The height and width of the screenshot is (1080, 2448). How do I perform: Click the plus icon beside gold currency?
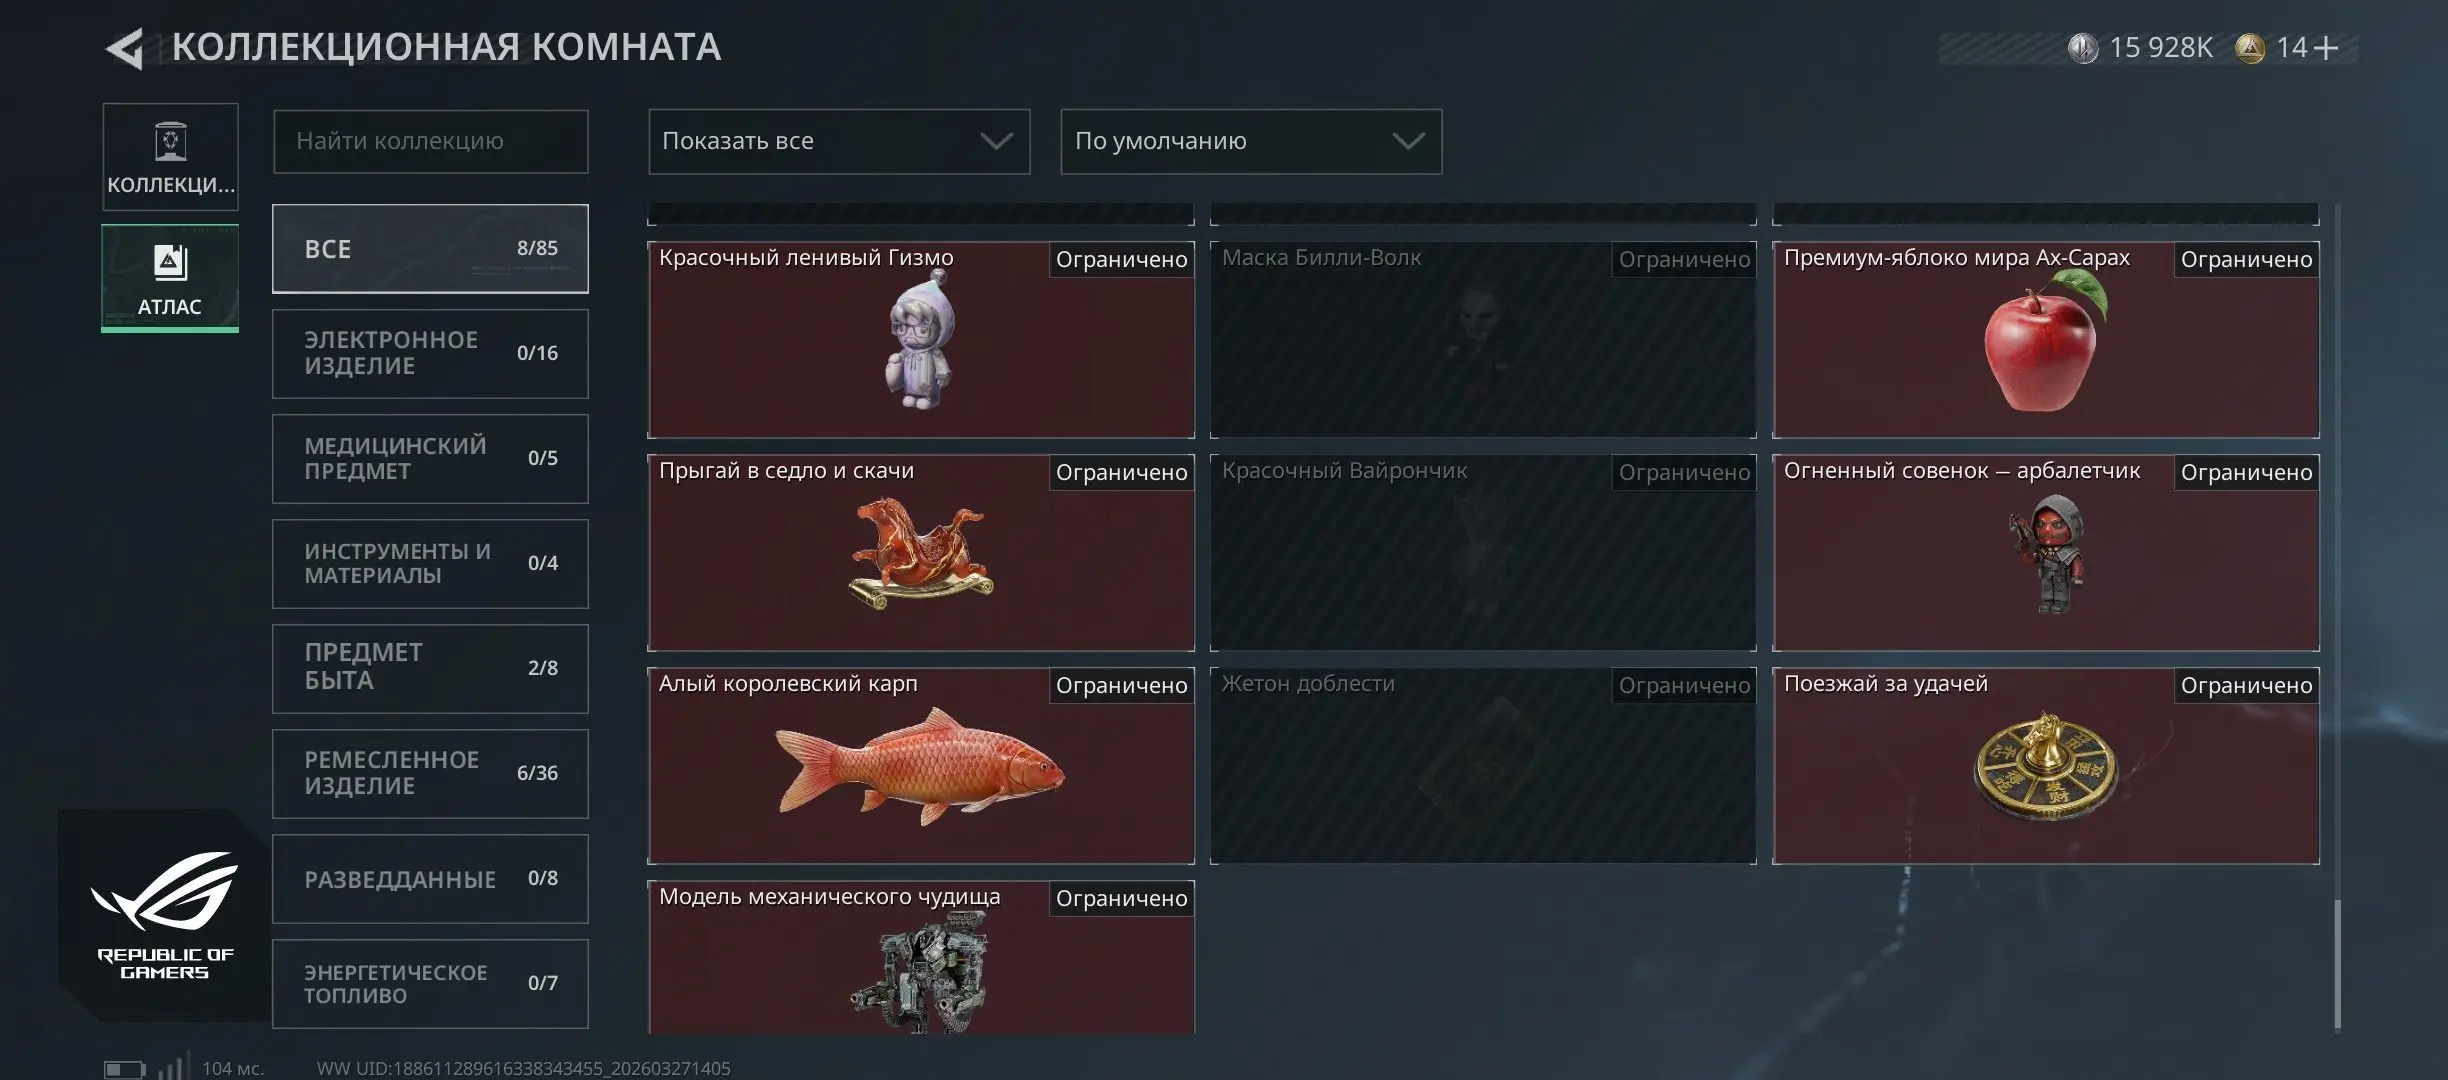tap(2326, 48)
